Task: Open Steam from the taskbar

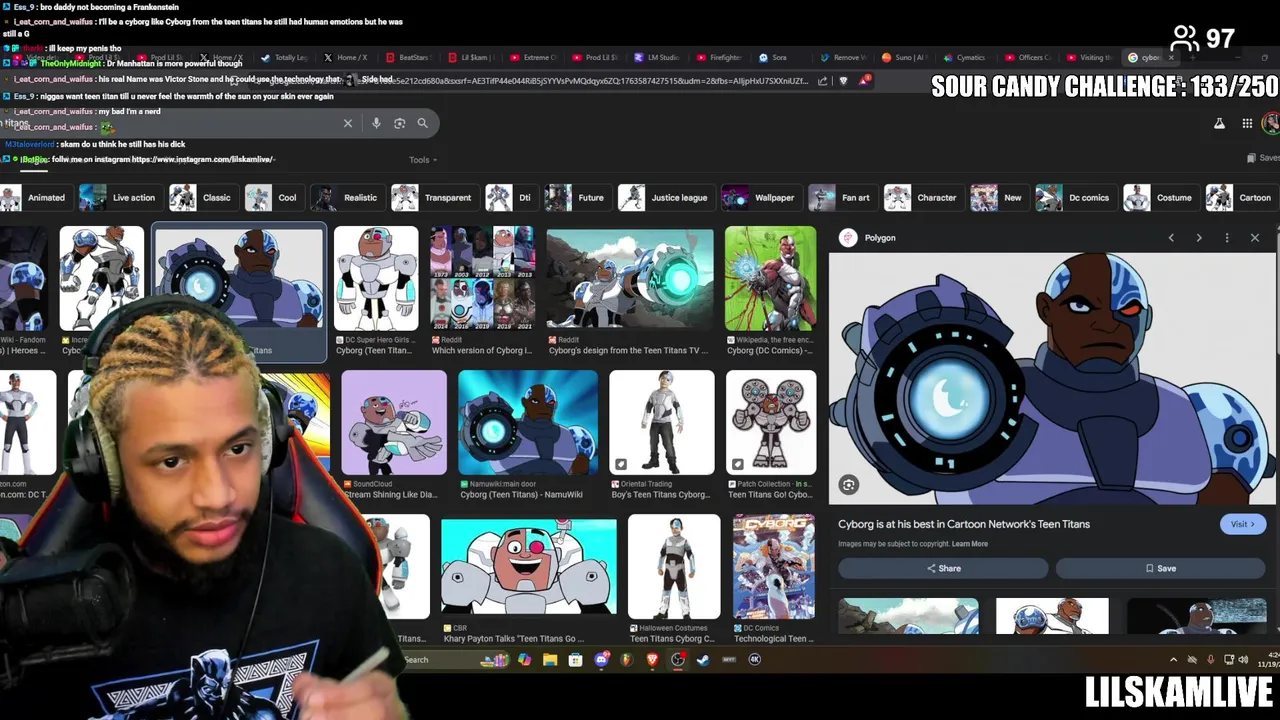Action: [703, 659]
